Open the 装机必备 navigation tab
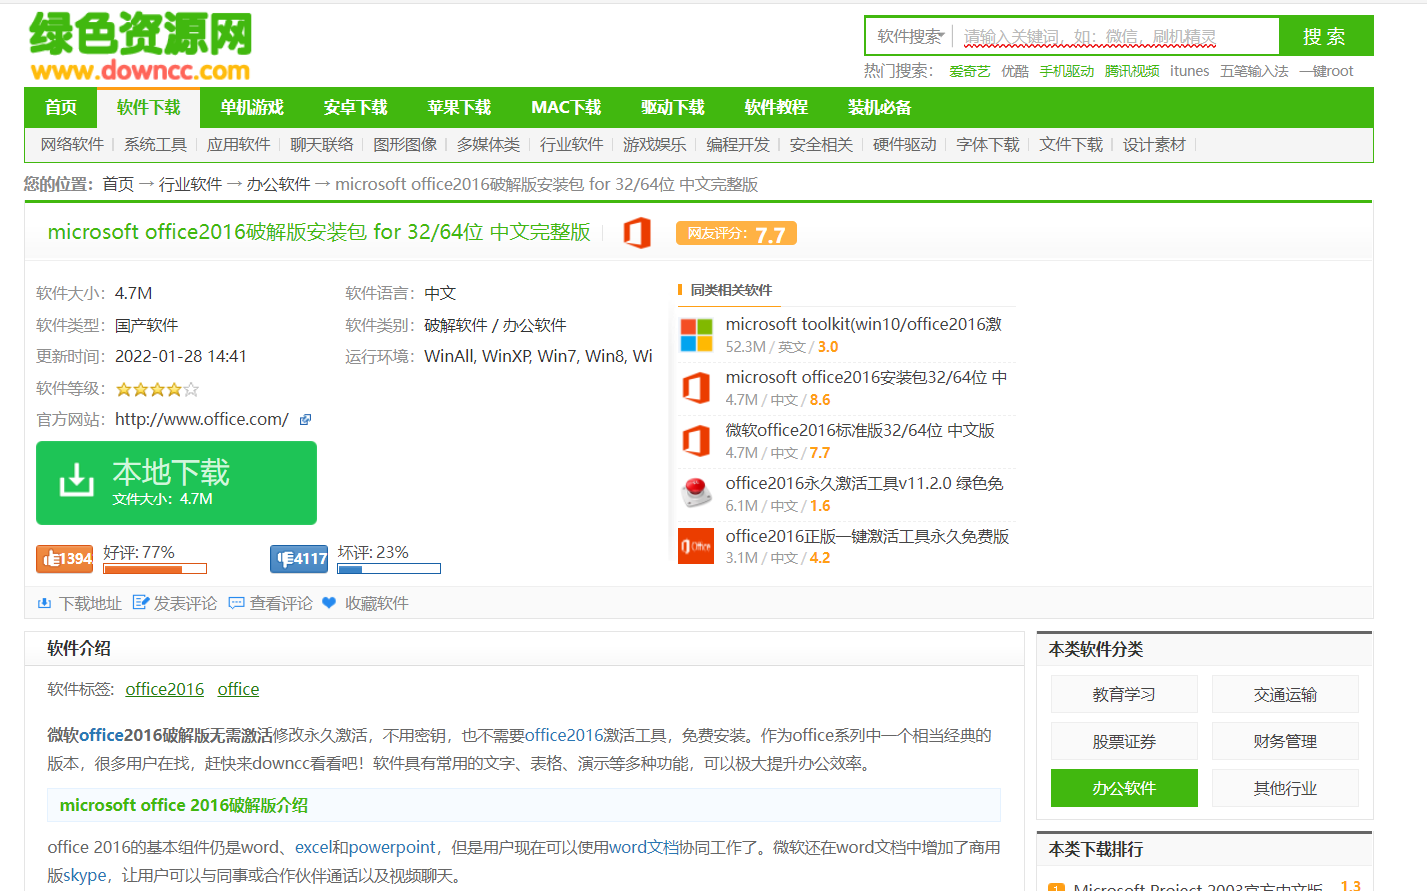Image resolution: width=1427 pixels, height=891 pixels. coord(880,107)
